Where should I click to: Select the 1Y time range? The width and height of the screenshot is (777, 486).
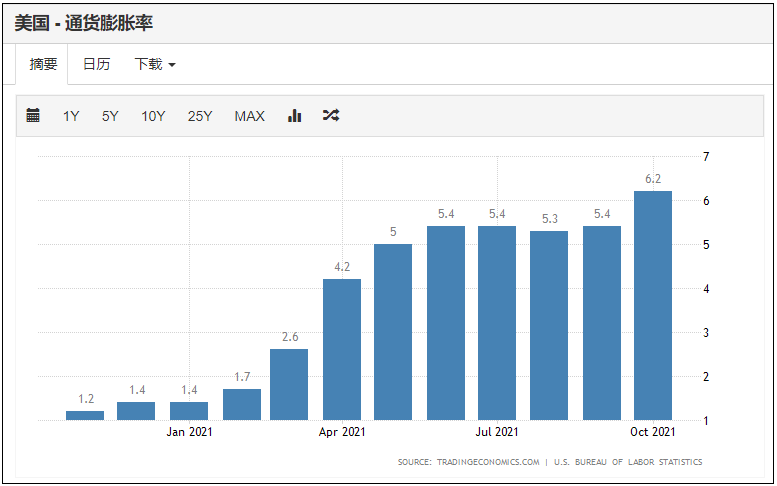point(71,116)
